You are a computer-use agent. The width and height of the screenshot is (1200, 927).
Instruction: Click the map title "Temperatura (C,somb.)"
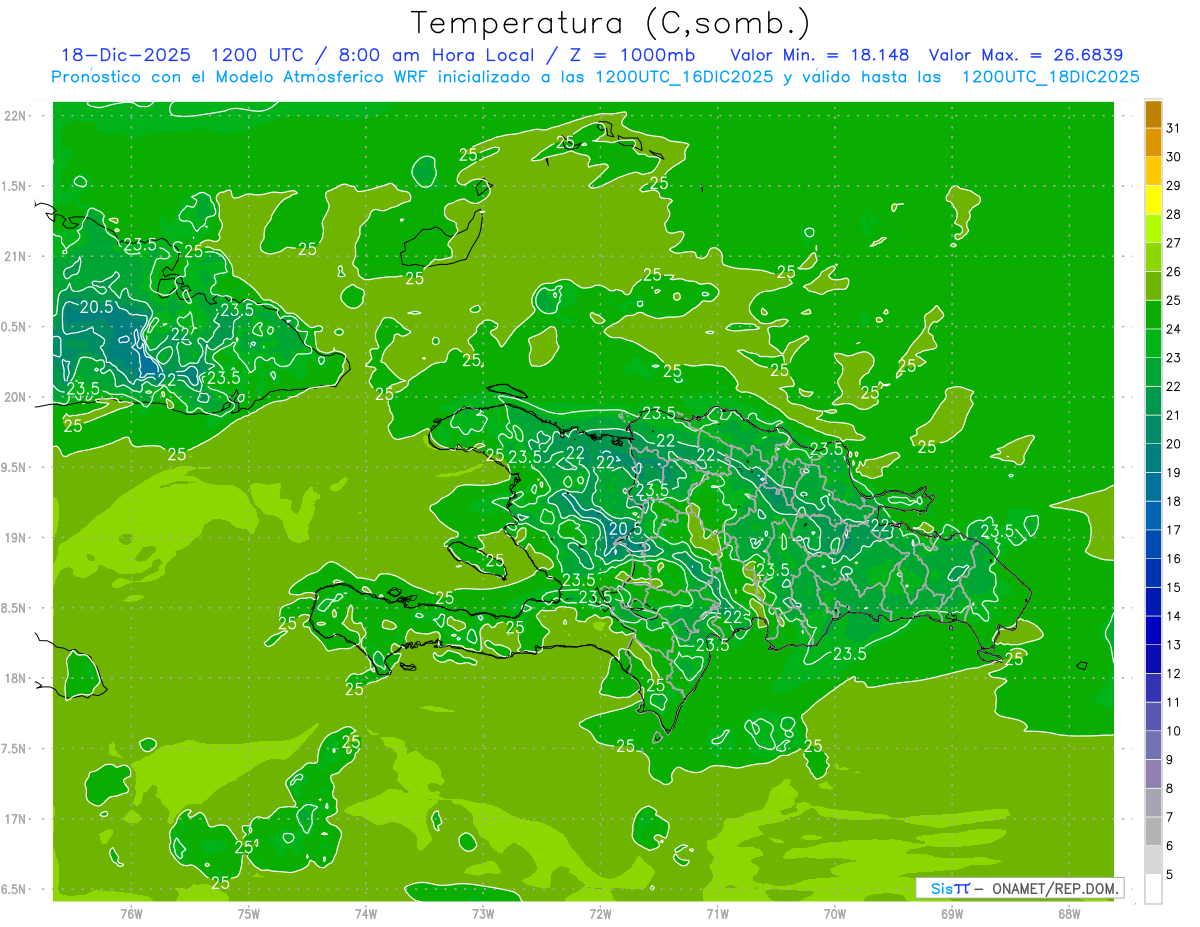click(610, 23)
